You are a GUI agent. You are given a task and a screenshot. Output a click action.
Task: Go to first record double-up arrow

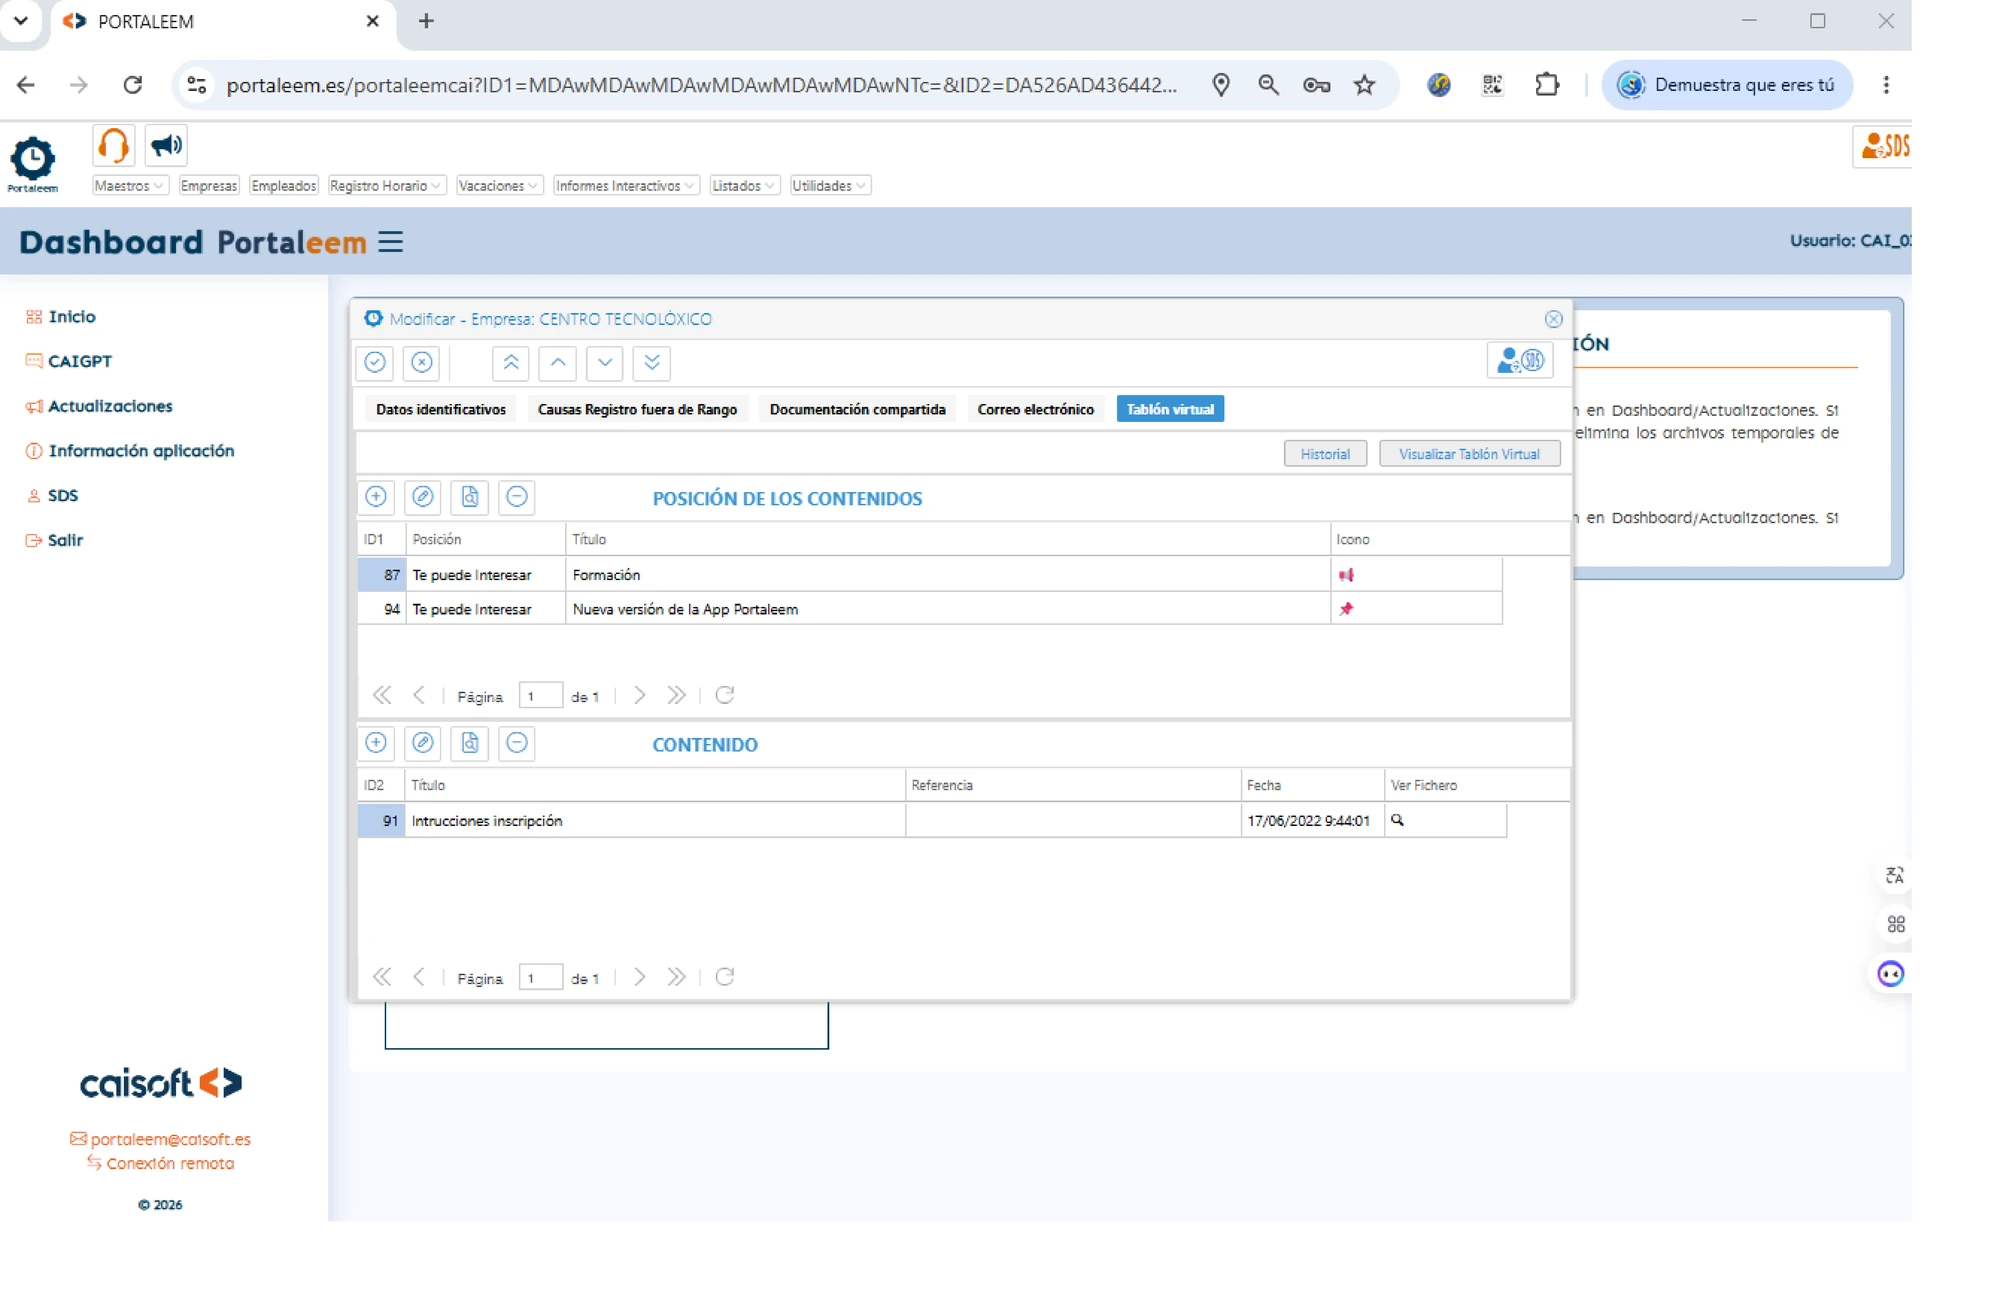click(x=511, y=362)
